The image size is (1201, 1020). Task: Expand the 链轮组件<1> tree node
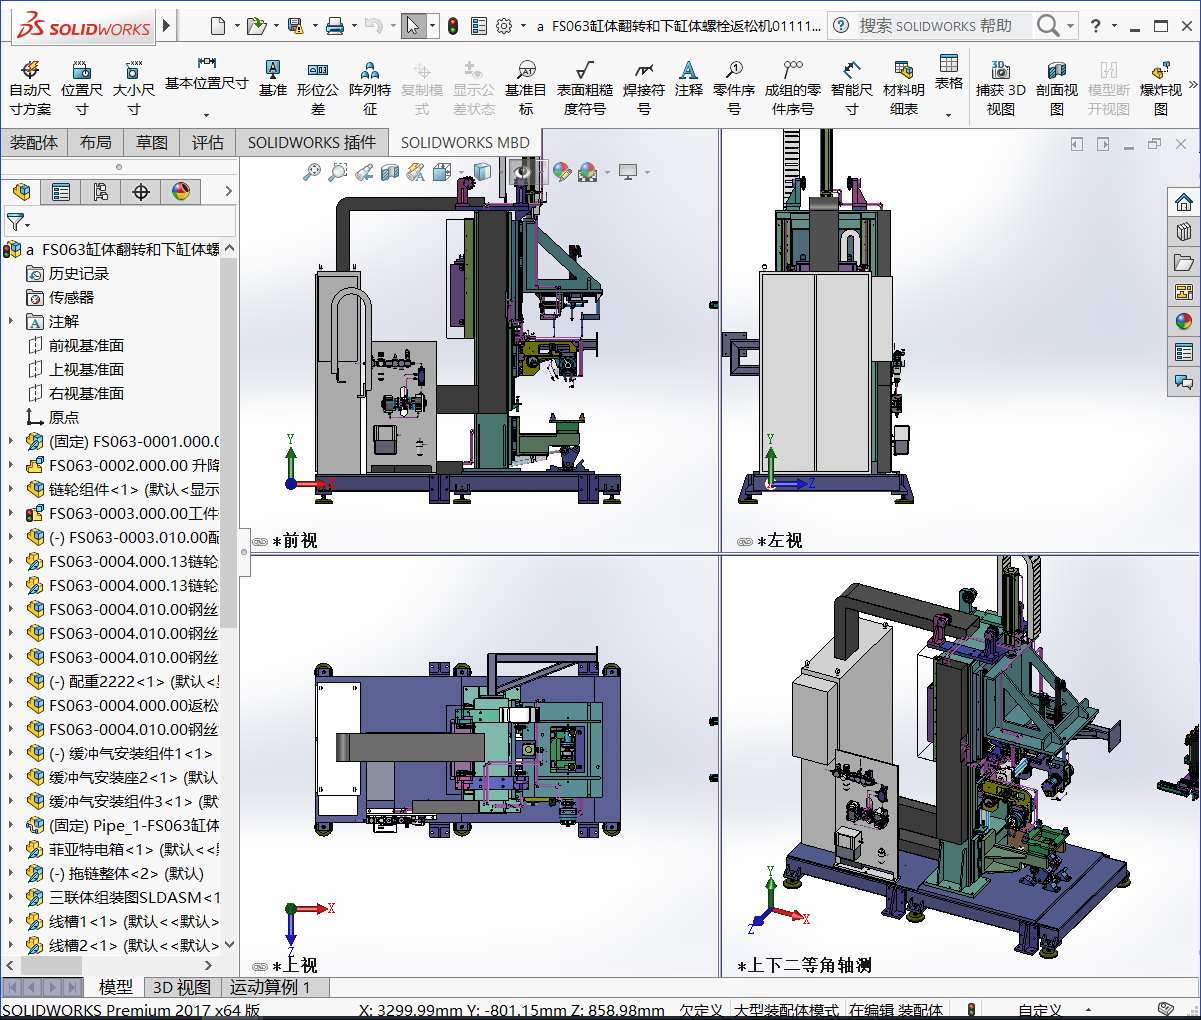(11, 489)
